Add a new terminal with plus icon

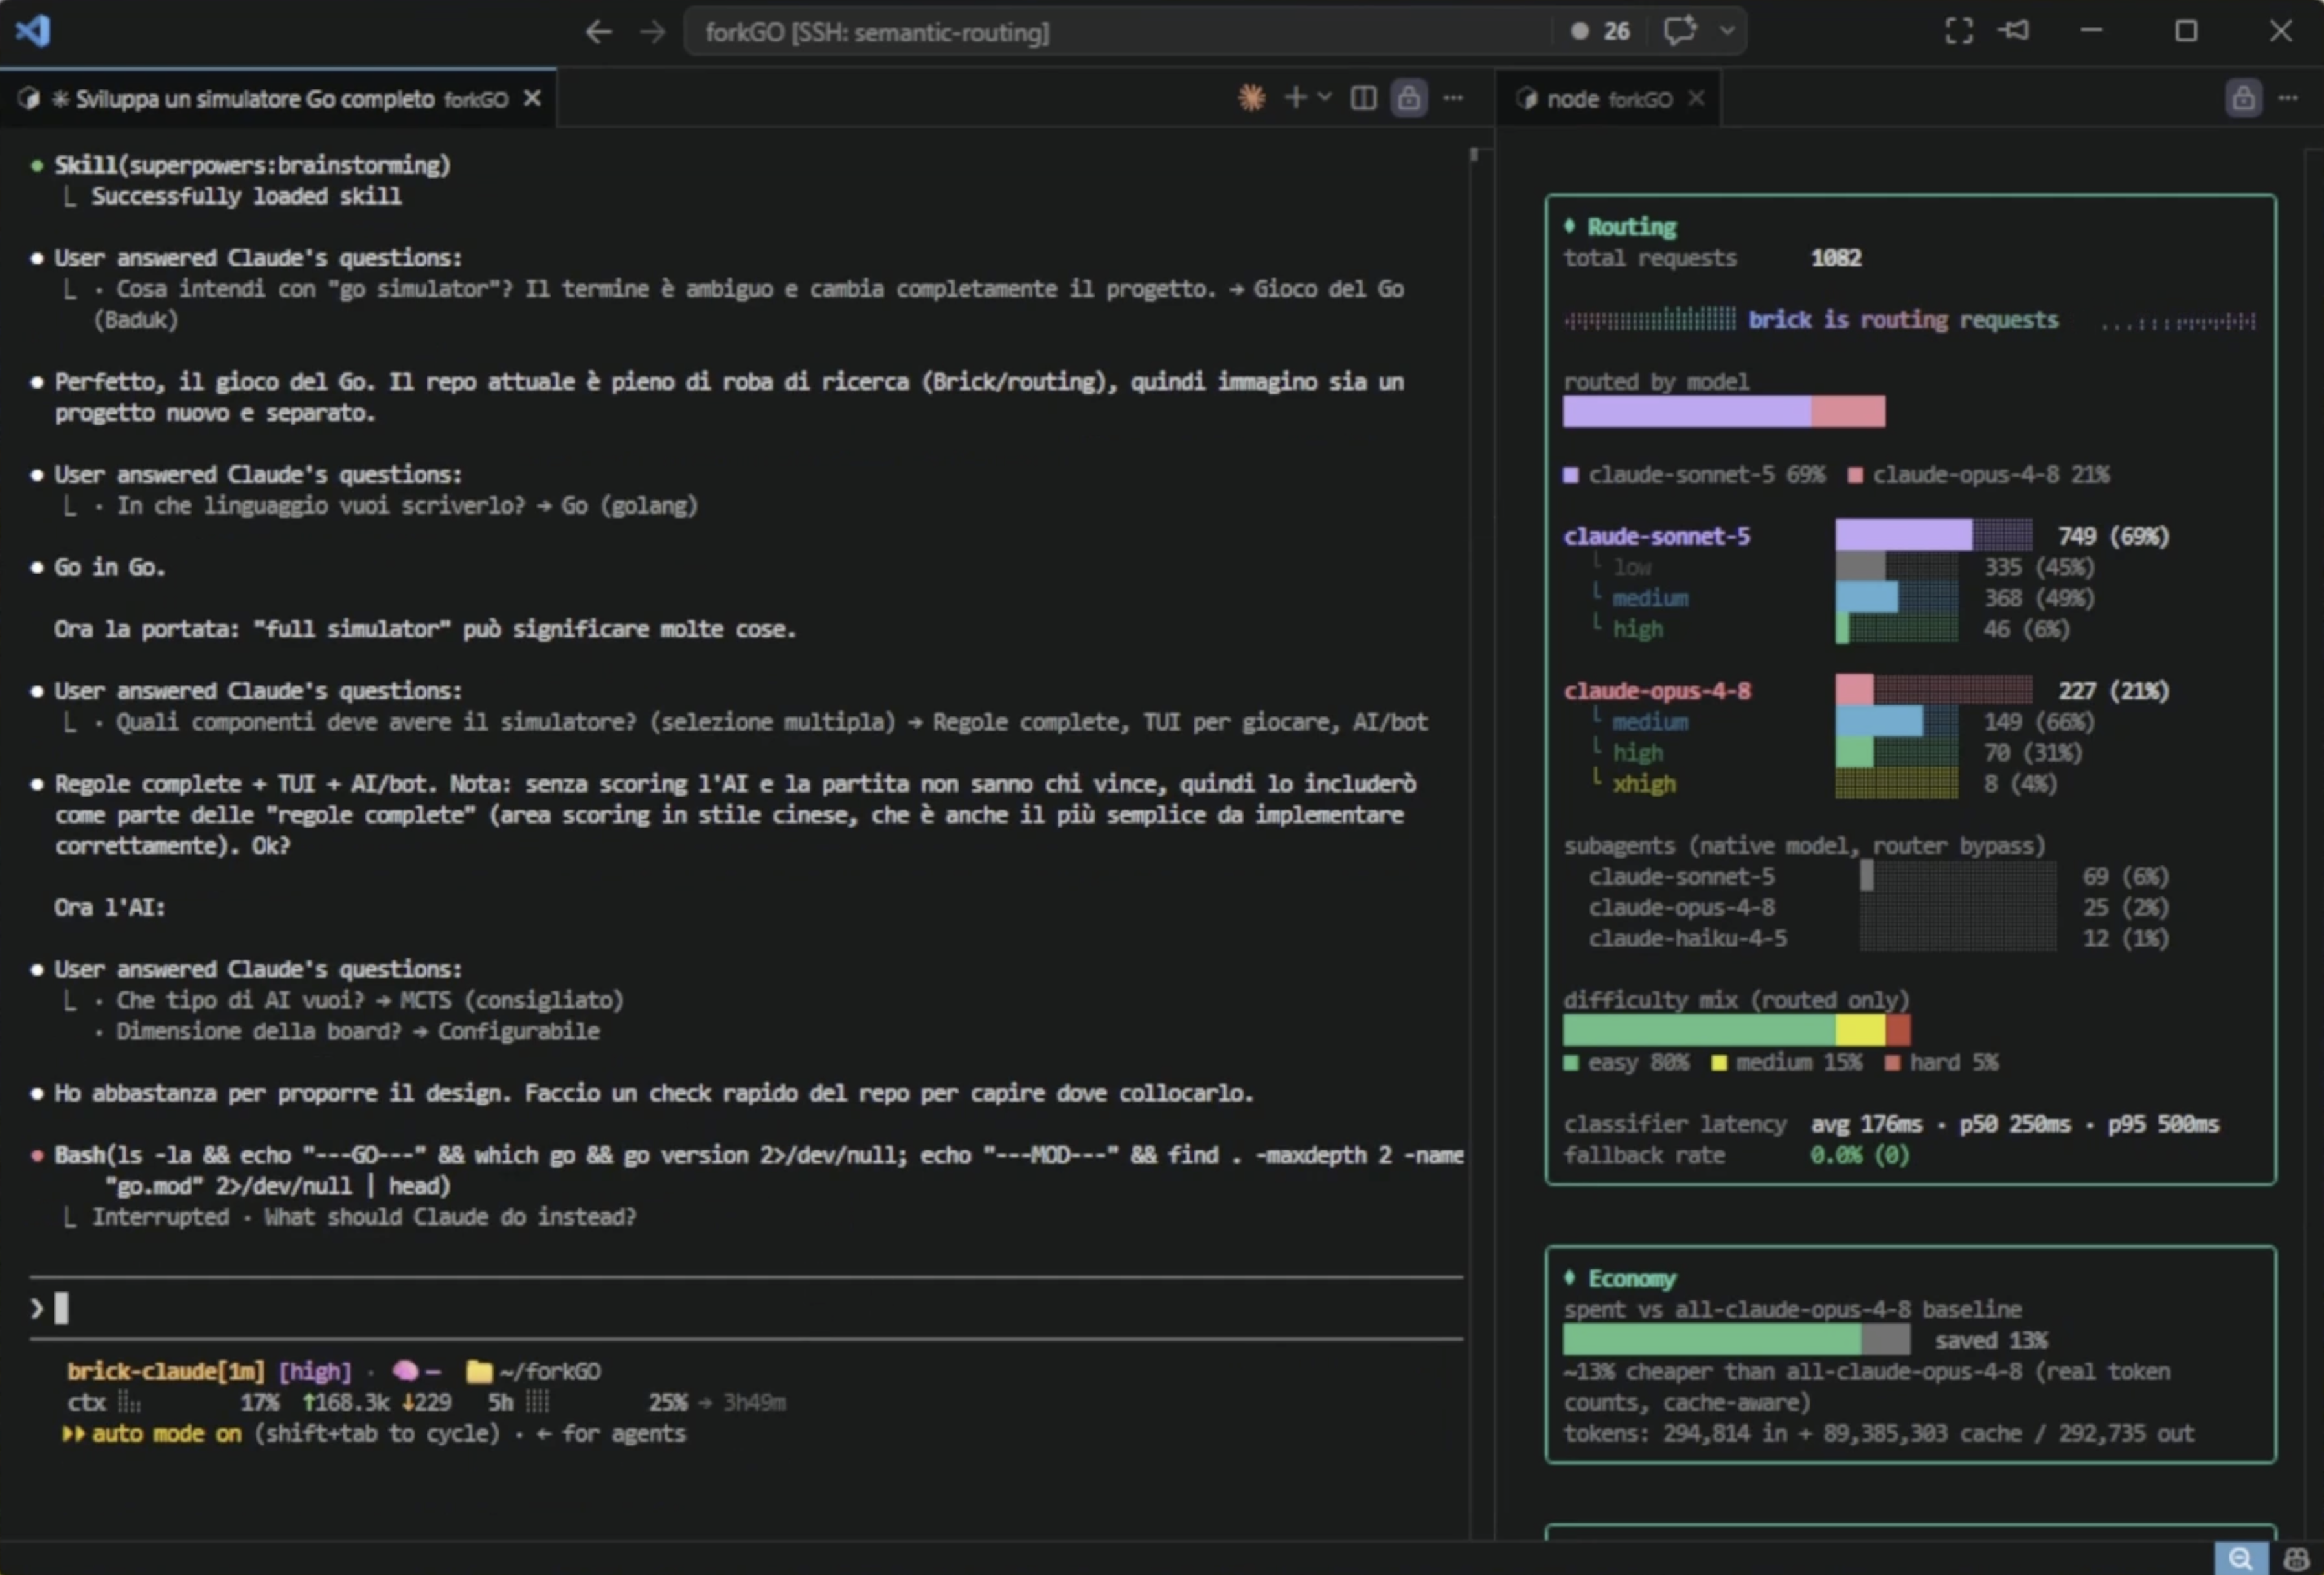[1295, 97]
